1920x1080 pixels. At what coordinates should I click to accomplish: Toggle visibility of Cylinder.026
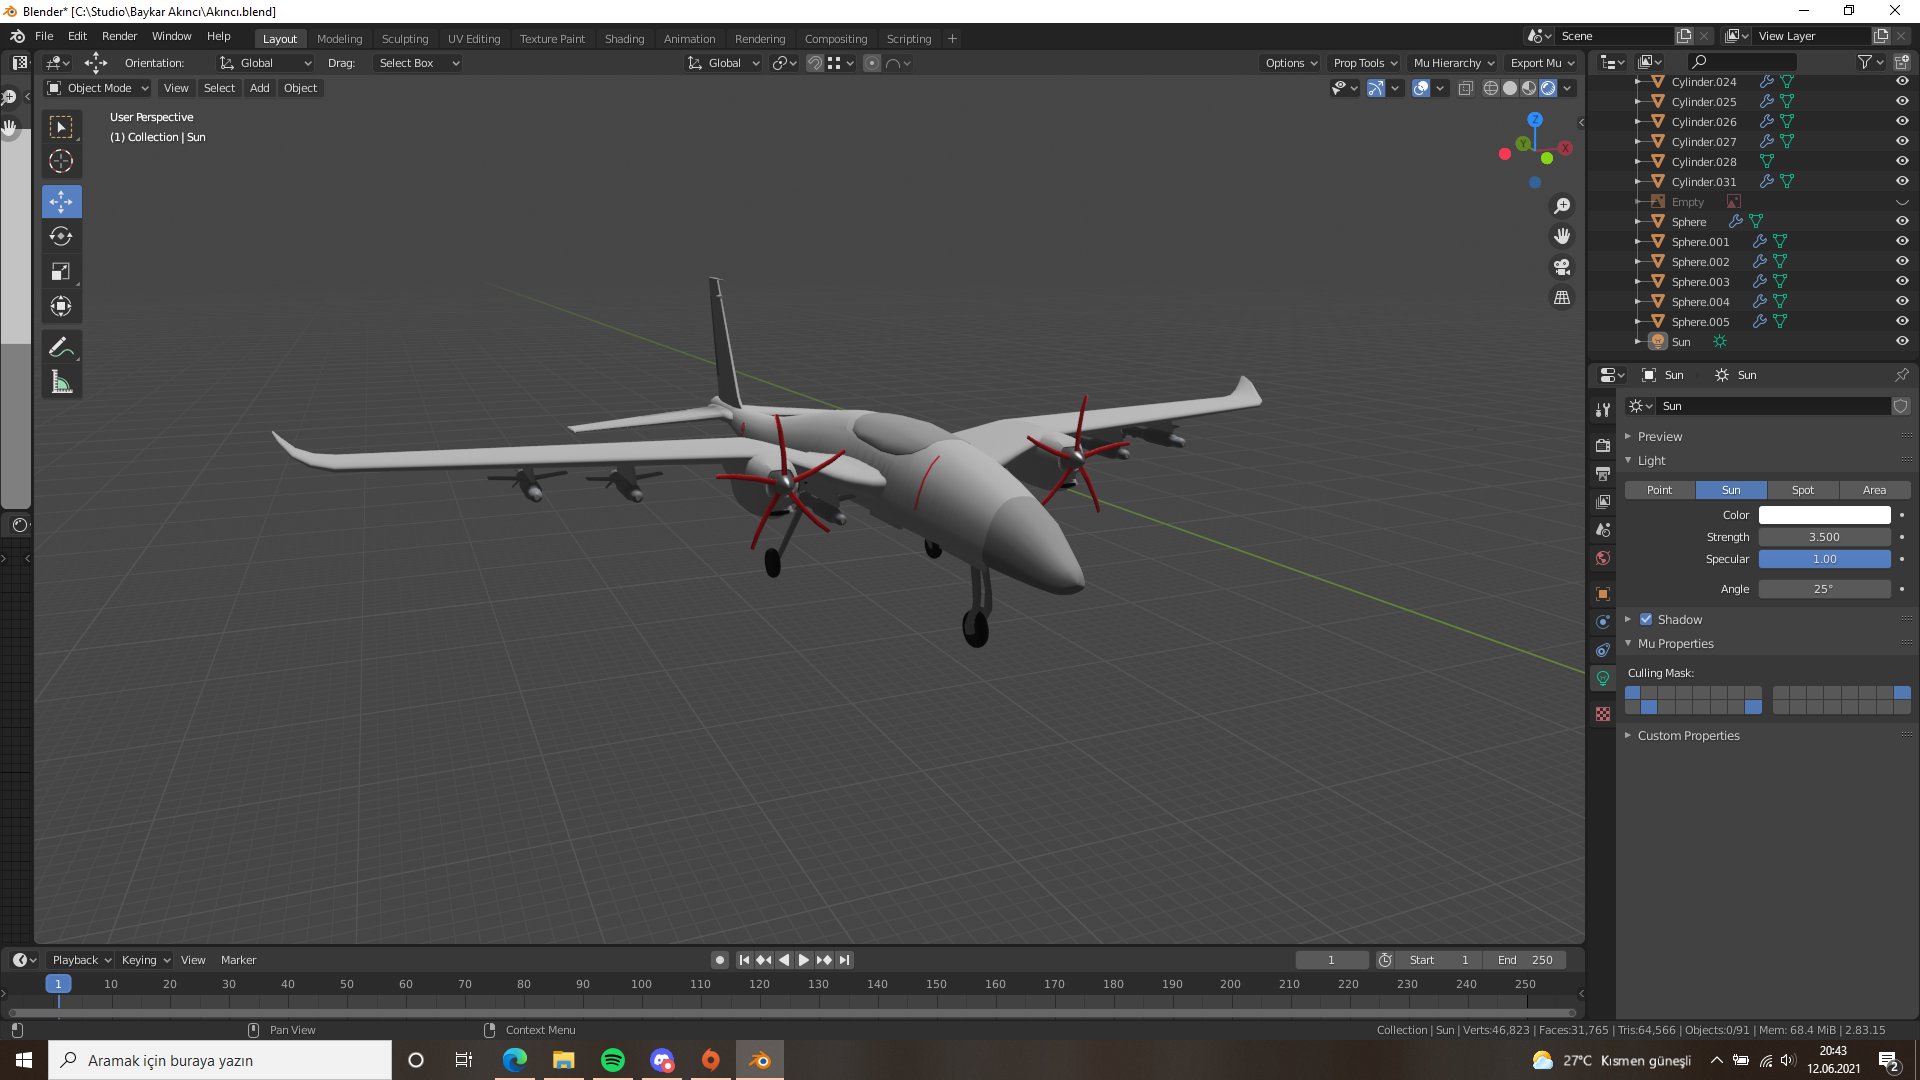point(1902,122)
